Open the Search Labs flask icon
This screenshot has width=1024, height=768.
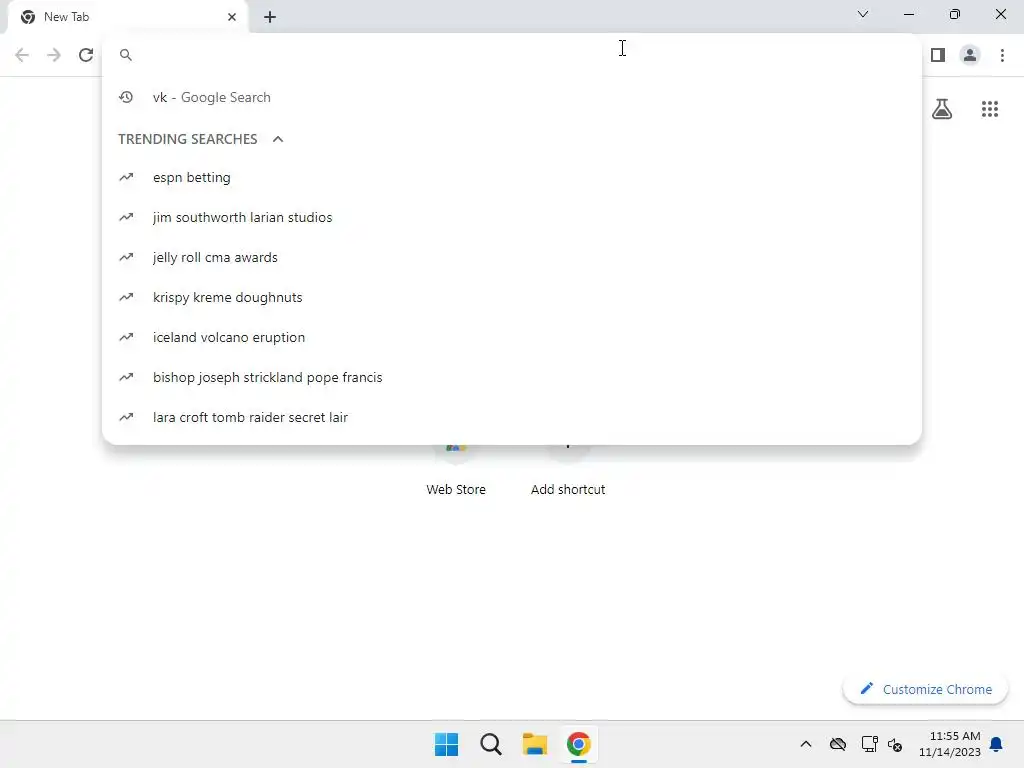coord(942,108)
